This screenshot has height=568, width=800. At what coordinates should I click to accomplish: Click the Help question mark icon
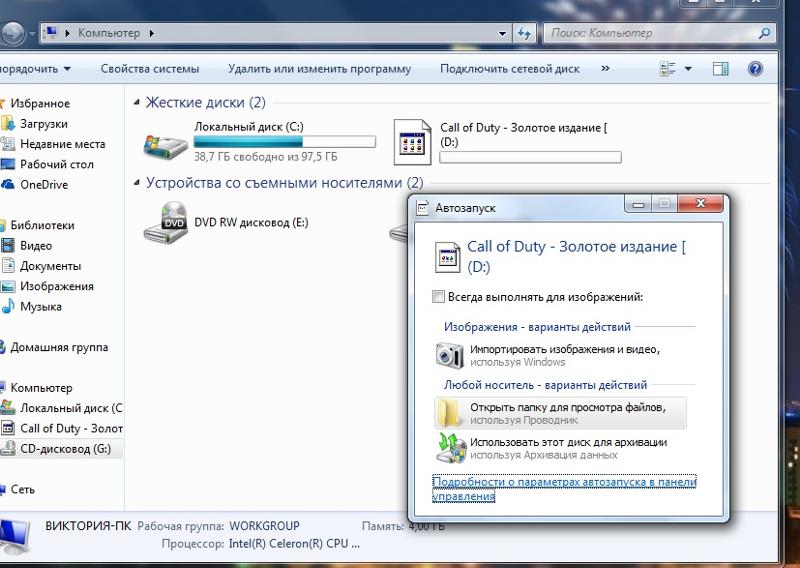[x=755, y=68]
